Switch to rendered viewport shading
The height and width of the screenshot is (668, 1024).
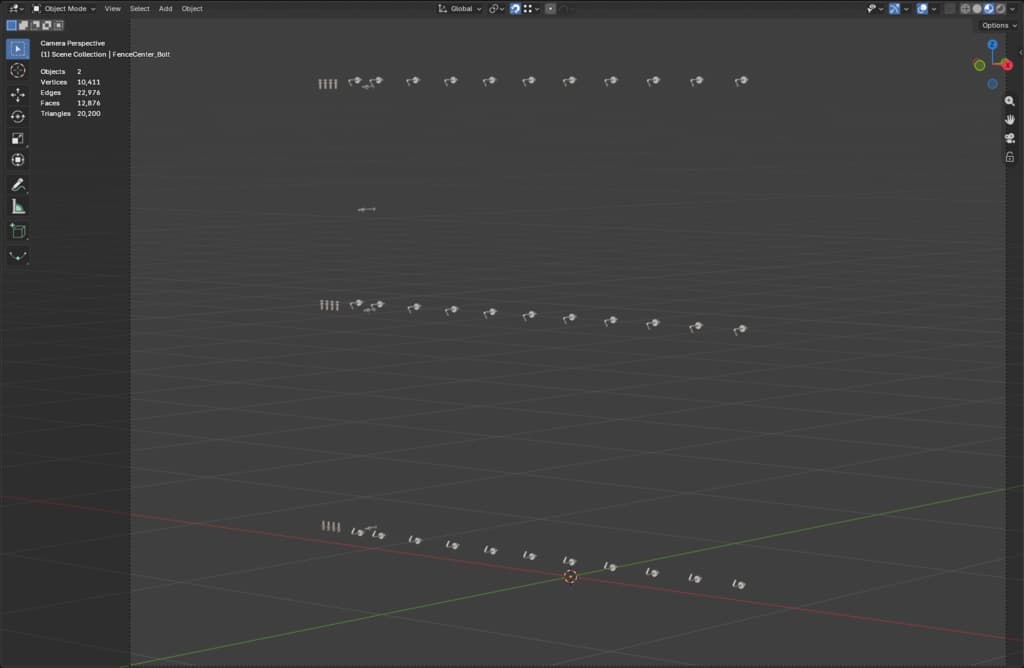(x=1000, y=8)
